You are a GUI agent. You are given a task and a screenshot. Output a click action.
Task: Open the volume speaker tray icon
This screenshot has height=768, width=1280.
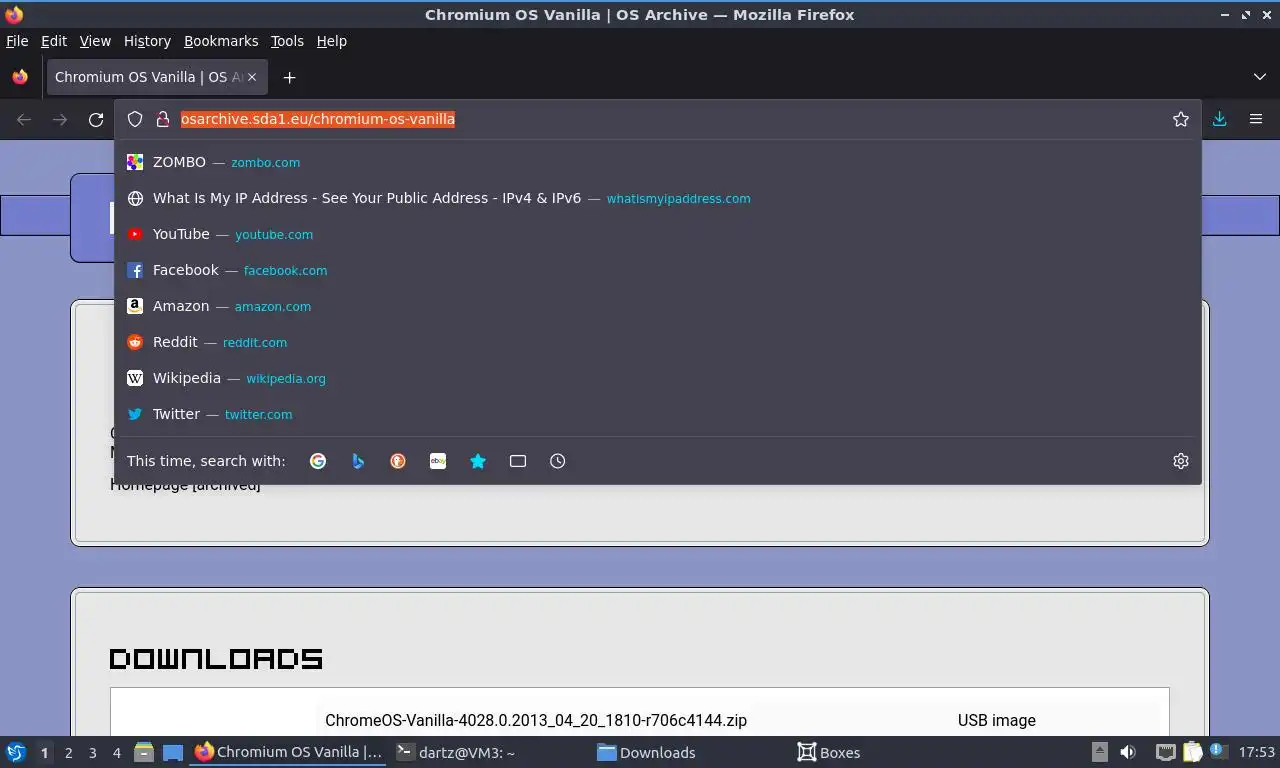pyautogui.click(x=1128, y=752)
